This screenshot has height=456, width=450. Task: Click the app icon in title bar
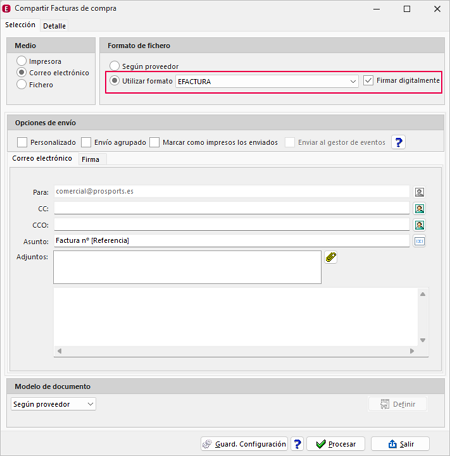coord(6,8)
